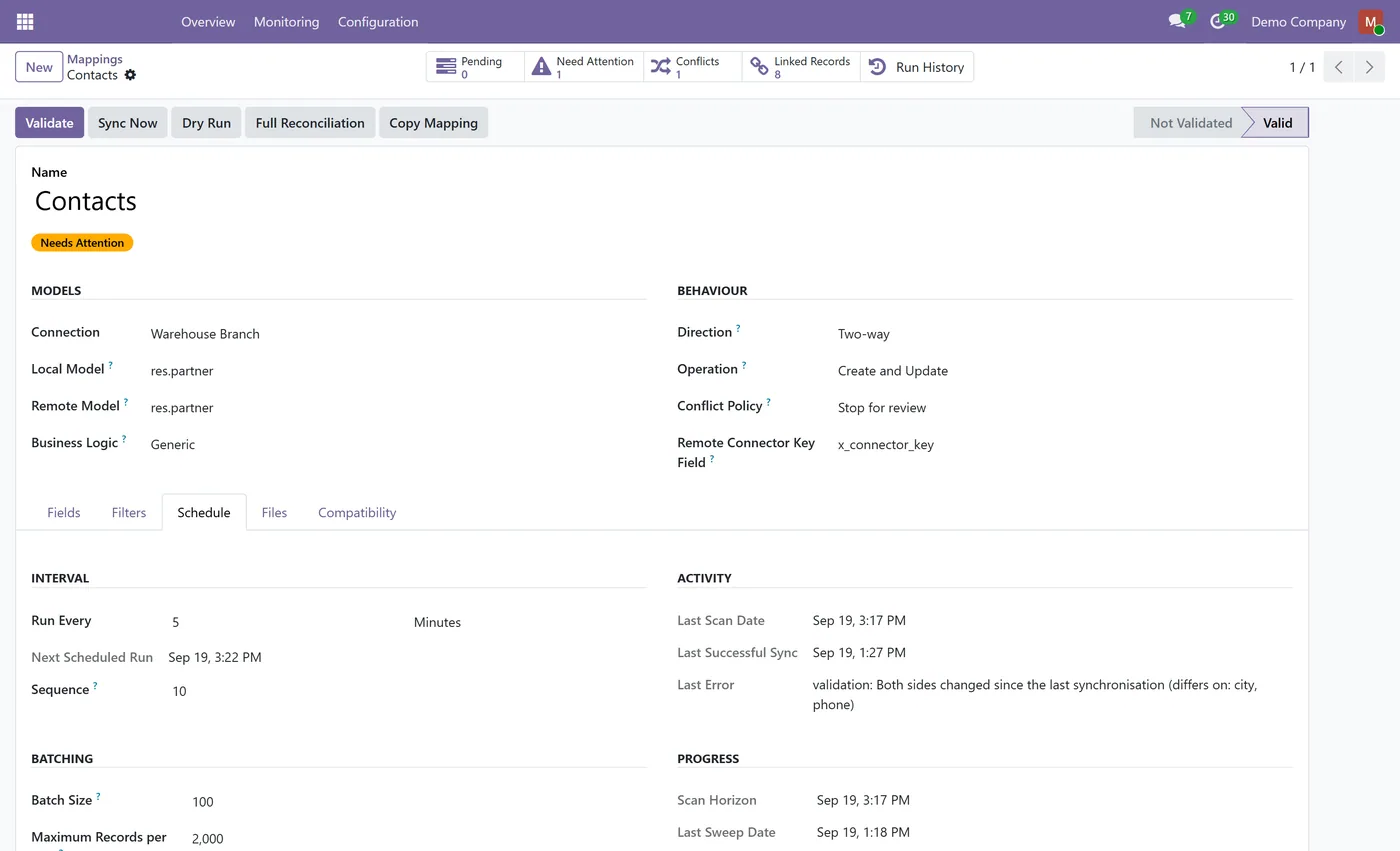This screenshot has width=1400, height=851.
Task: Click the 1 / 1 pager counter
Action: click(x=1302, y=67)
